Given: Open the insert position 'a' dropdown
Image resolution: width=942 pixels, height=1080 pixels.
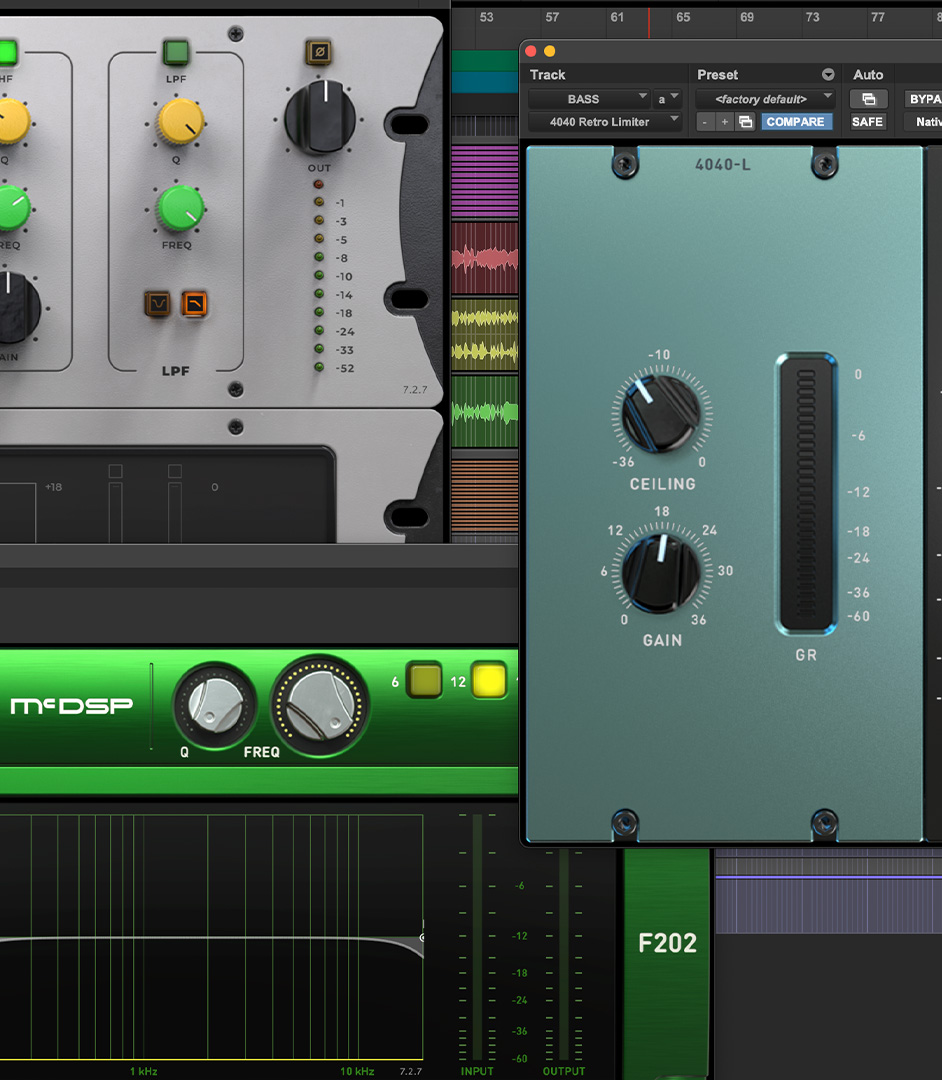Looking at the screenshot, I should [x=667, y=98].
